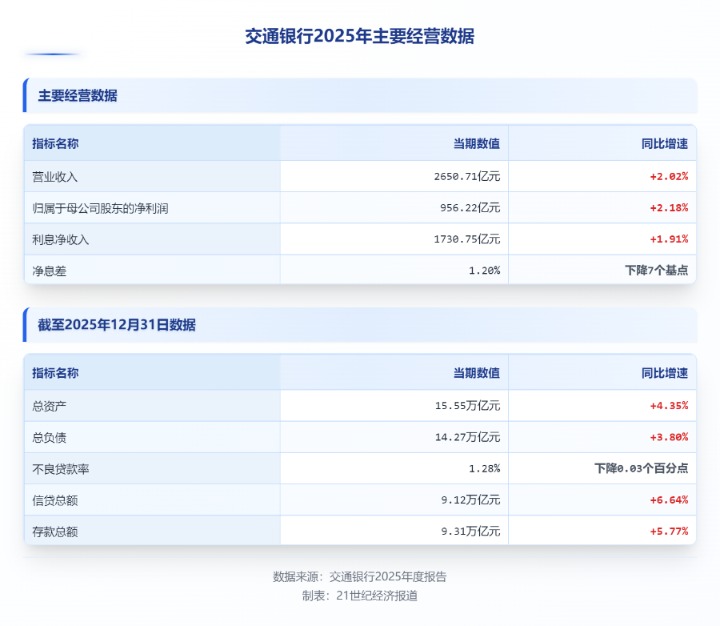The width and height of the screenshot is (720, 626).
Task: Click the 净息差 row label
Action: [x=49, y=270]
